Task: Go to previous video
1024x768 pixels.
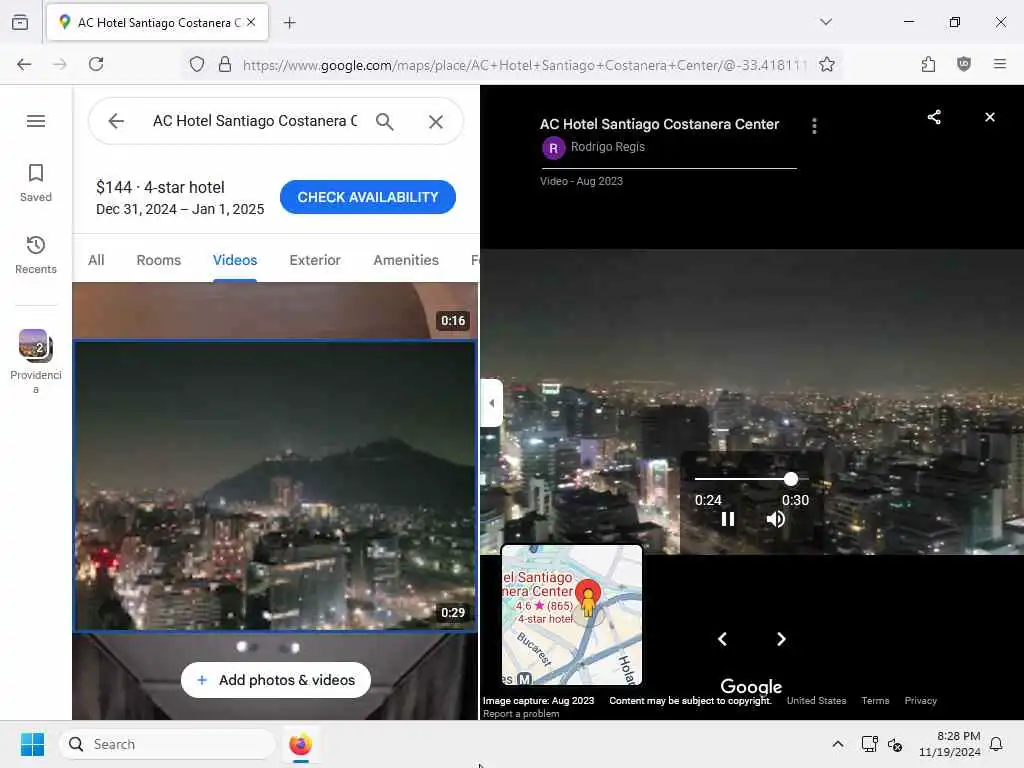Action: click(x=722, y=639)
